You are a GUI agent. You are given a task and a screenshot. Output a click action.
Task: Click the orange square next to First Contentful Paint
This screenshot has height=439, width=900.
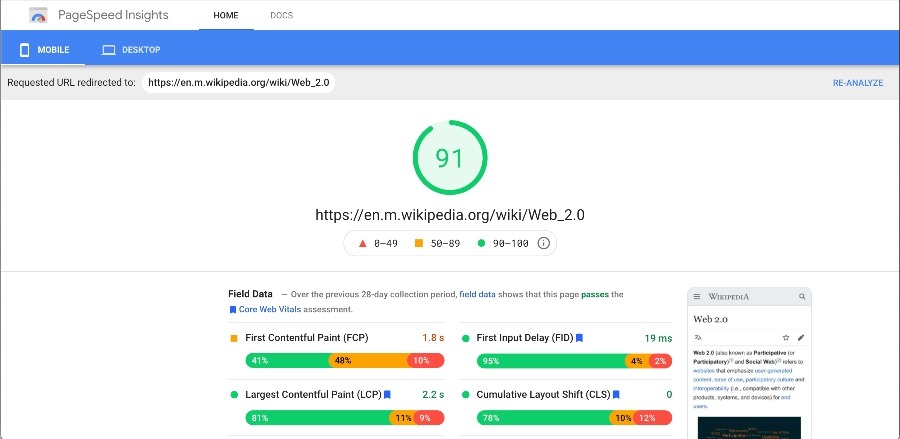click(234, 339)
